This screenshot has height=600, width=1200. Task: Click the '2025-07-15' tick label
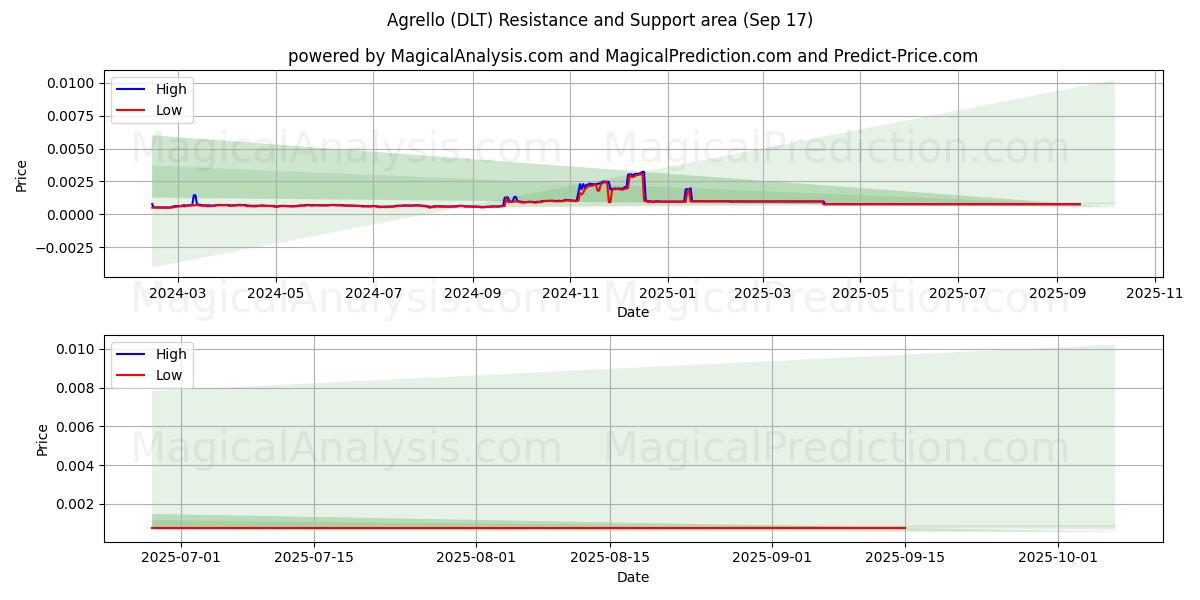pos(314,558)
